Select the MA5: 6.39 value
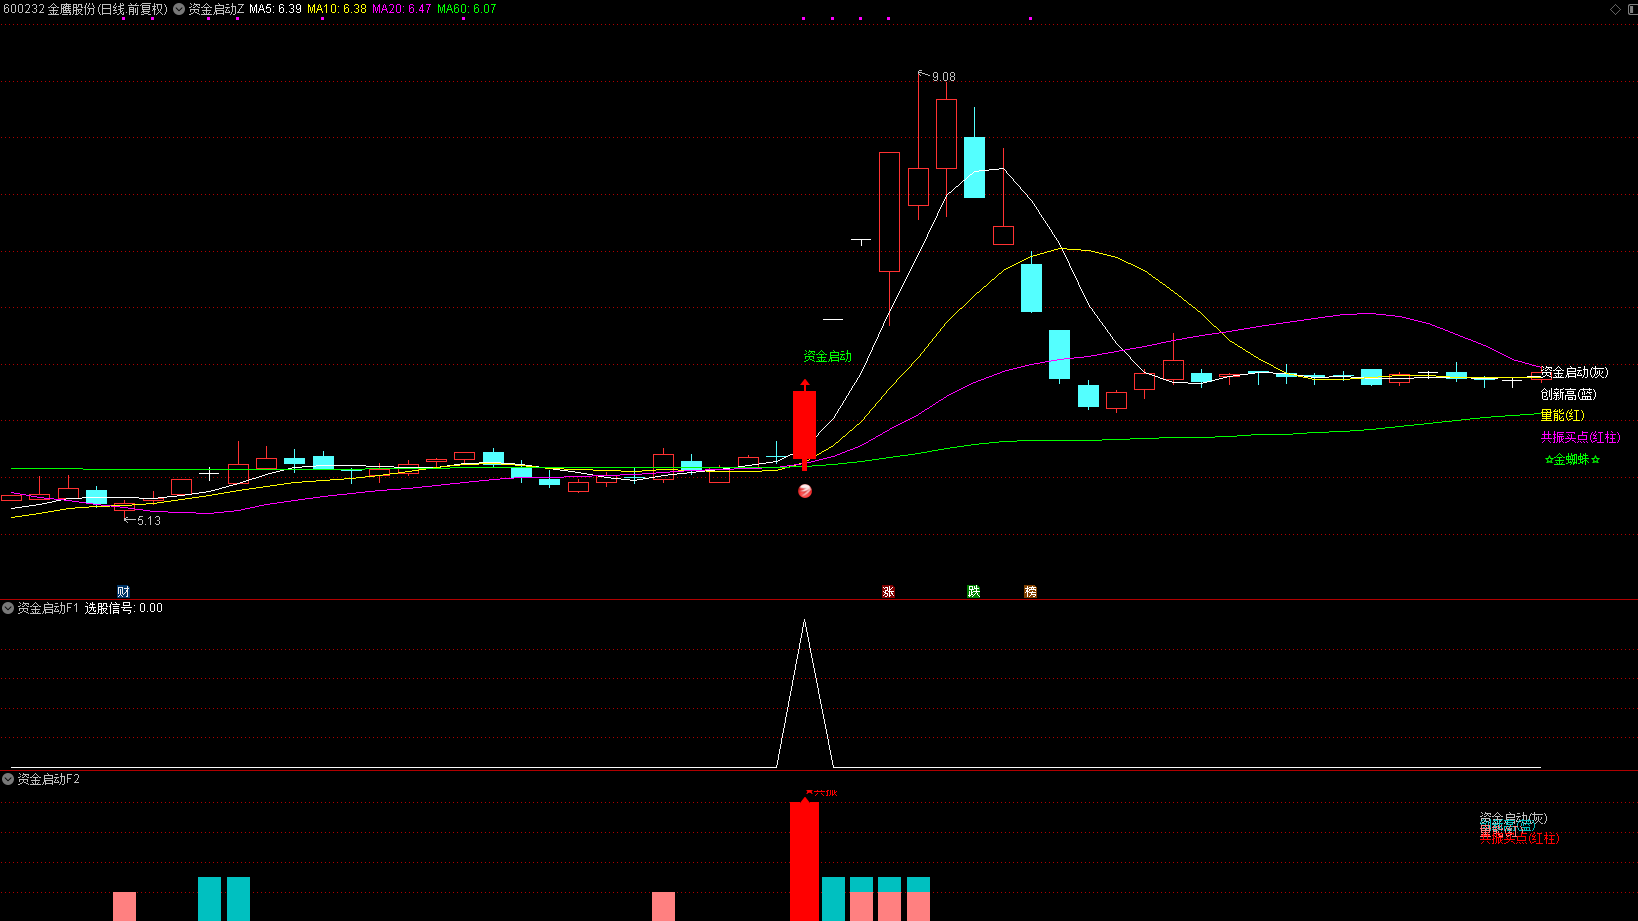Viewport: 1638px width, 921px height. click(275, 9)
